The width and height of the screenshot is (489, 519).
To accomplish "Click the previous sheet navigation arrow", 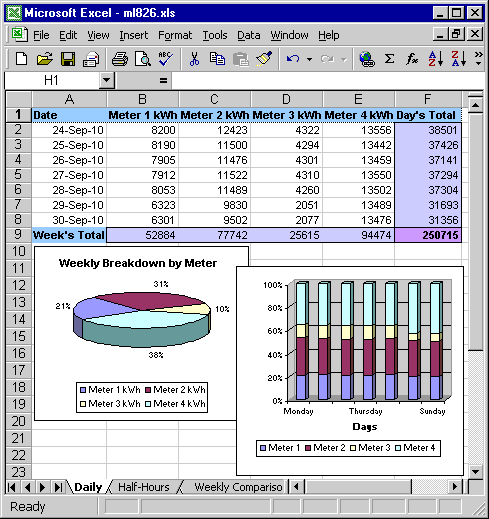I will click(x=27, y=487).
